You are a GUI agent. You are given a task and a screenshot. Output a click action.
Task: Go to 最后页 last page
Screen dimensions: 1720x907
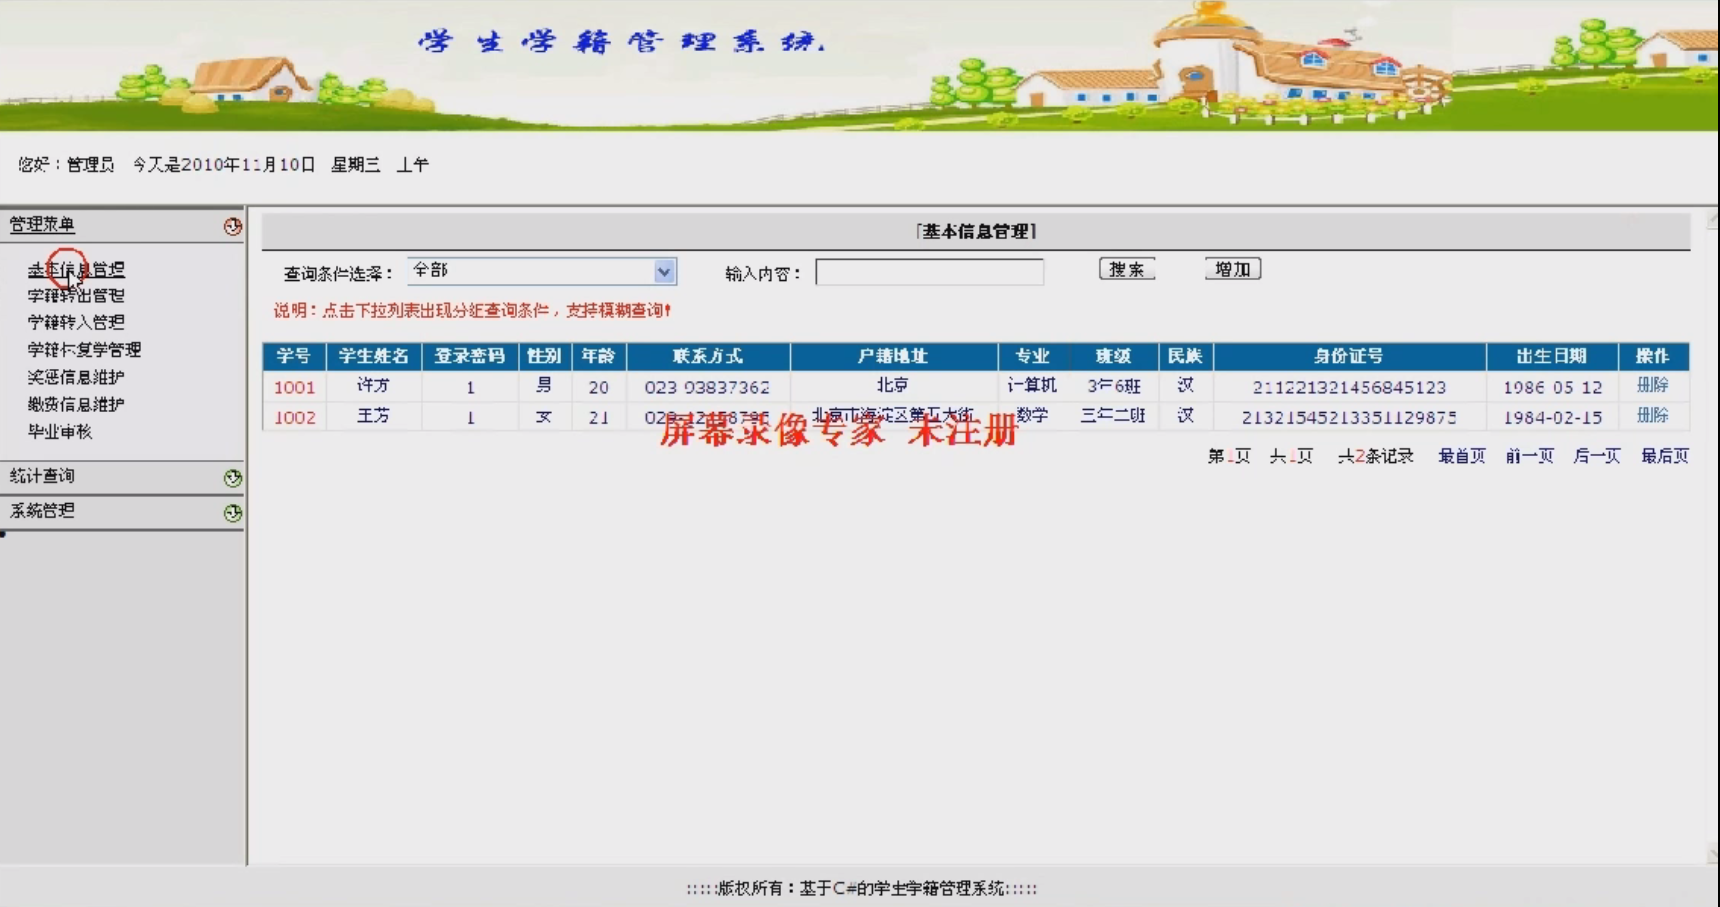click(x=1664, y=456)
